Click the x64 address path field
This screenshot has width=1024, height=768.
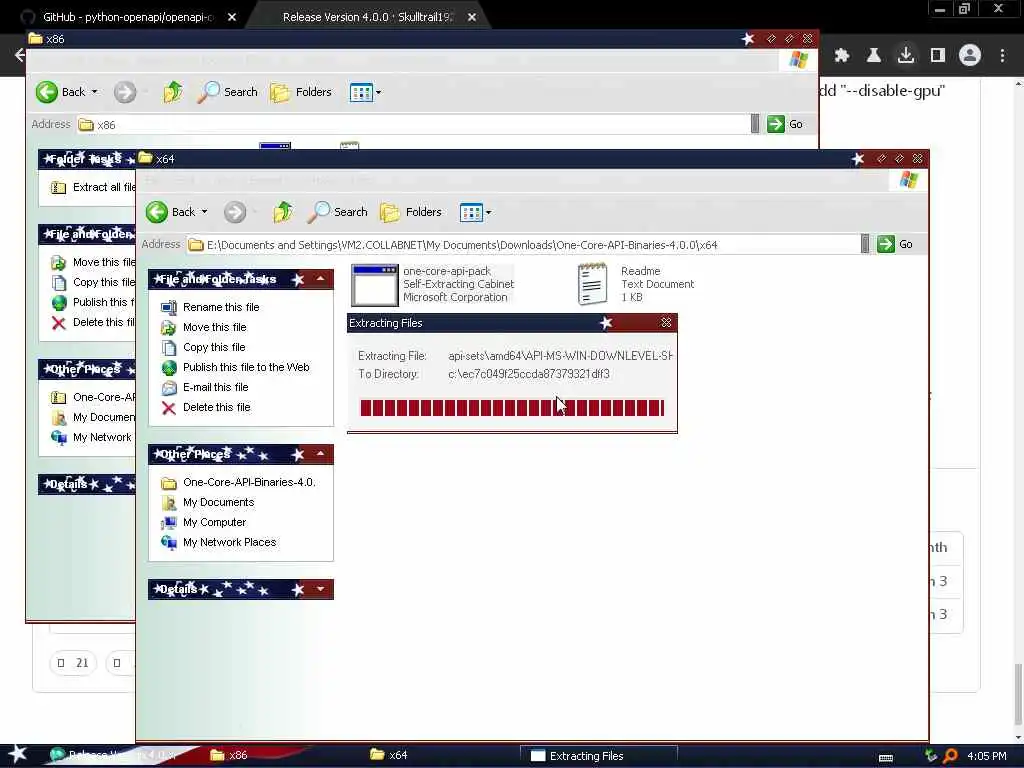pos(522,245)
